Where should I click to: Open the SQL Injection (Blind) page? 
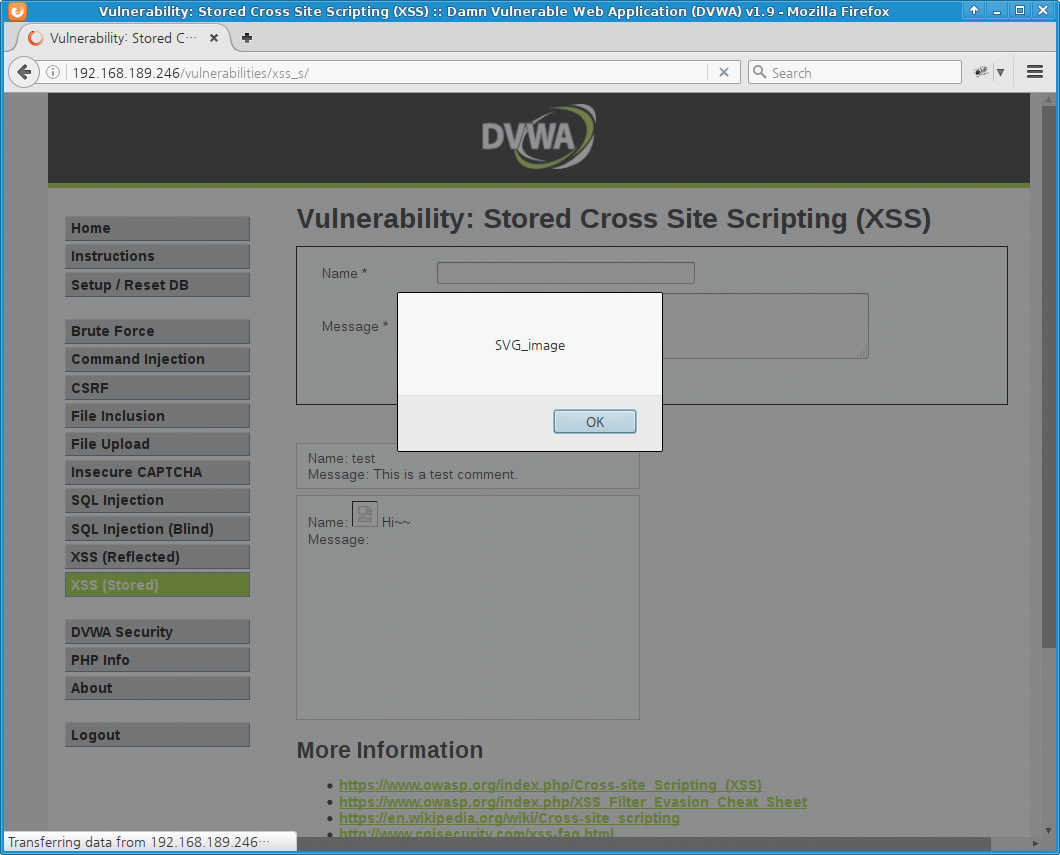(158, 529)
